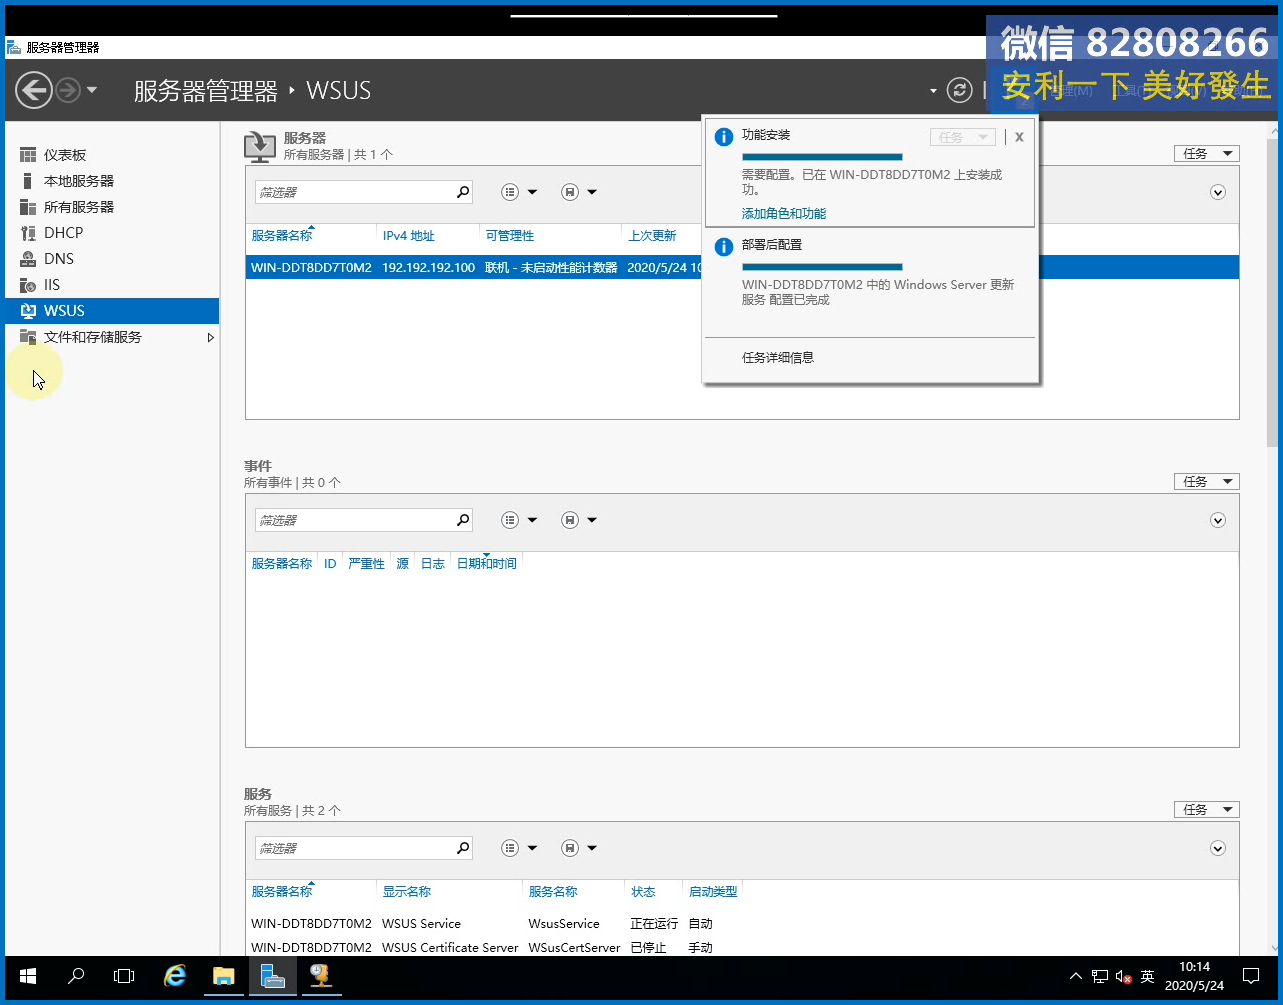Click the back navigation arrow
The image size is (1283, 1005).
[x=34, y=90]
